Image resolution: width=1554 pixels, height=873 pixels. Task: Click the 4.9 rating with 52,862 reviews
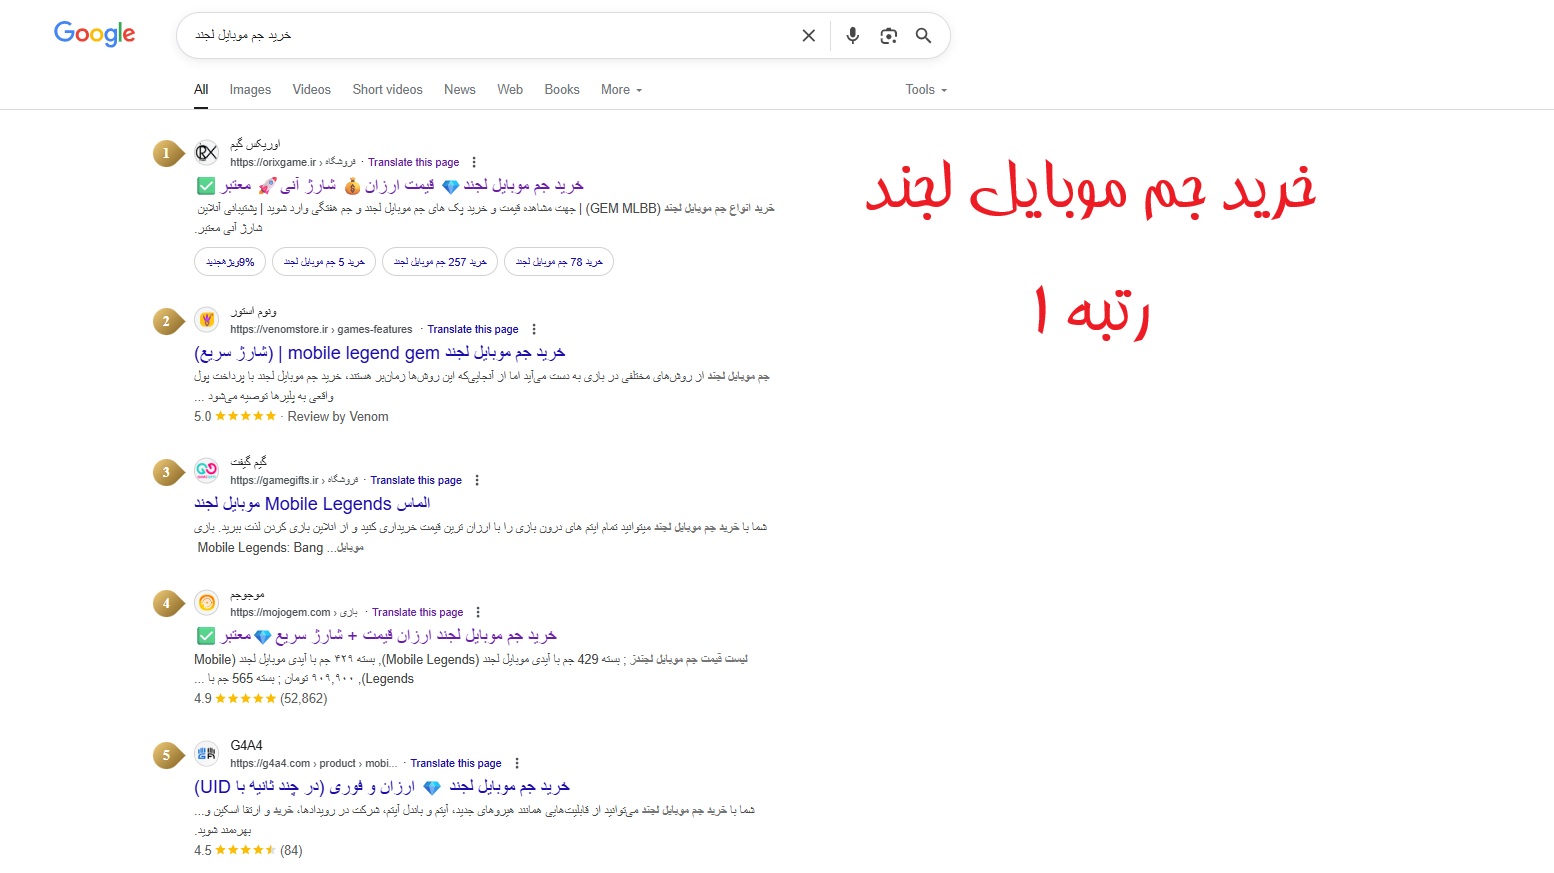[261, 699]
